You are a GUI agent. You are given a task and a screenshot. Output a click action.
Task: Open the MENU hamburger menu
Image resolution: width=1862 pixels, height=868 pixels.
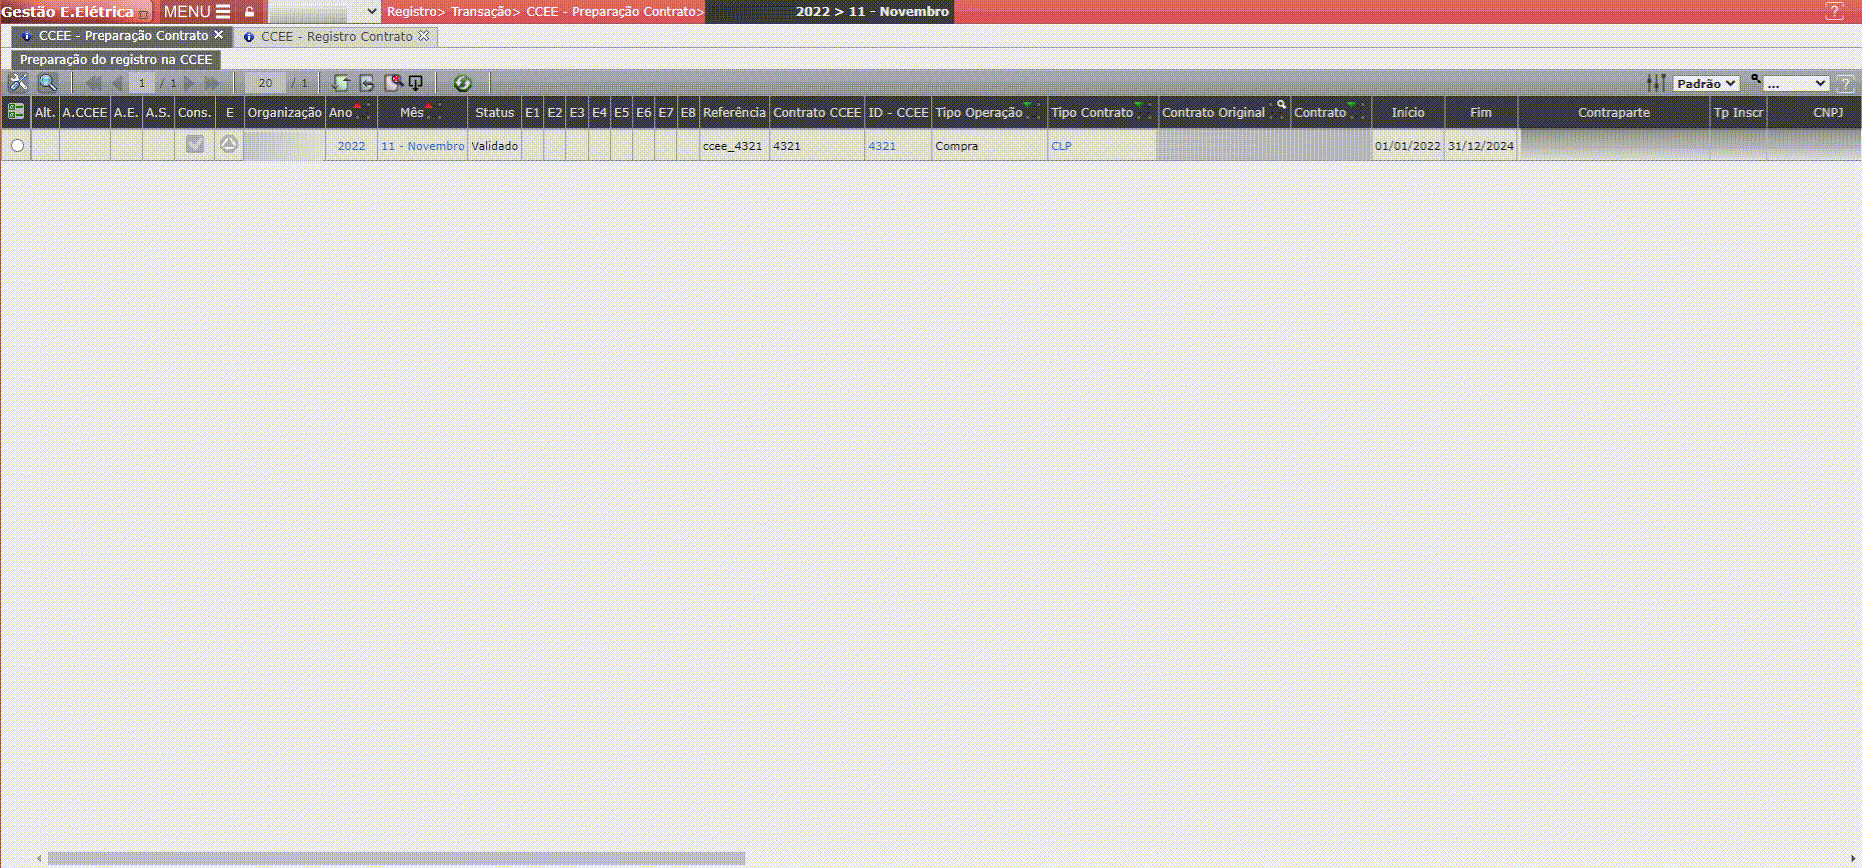[197, 12]
